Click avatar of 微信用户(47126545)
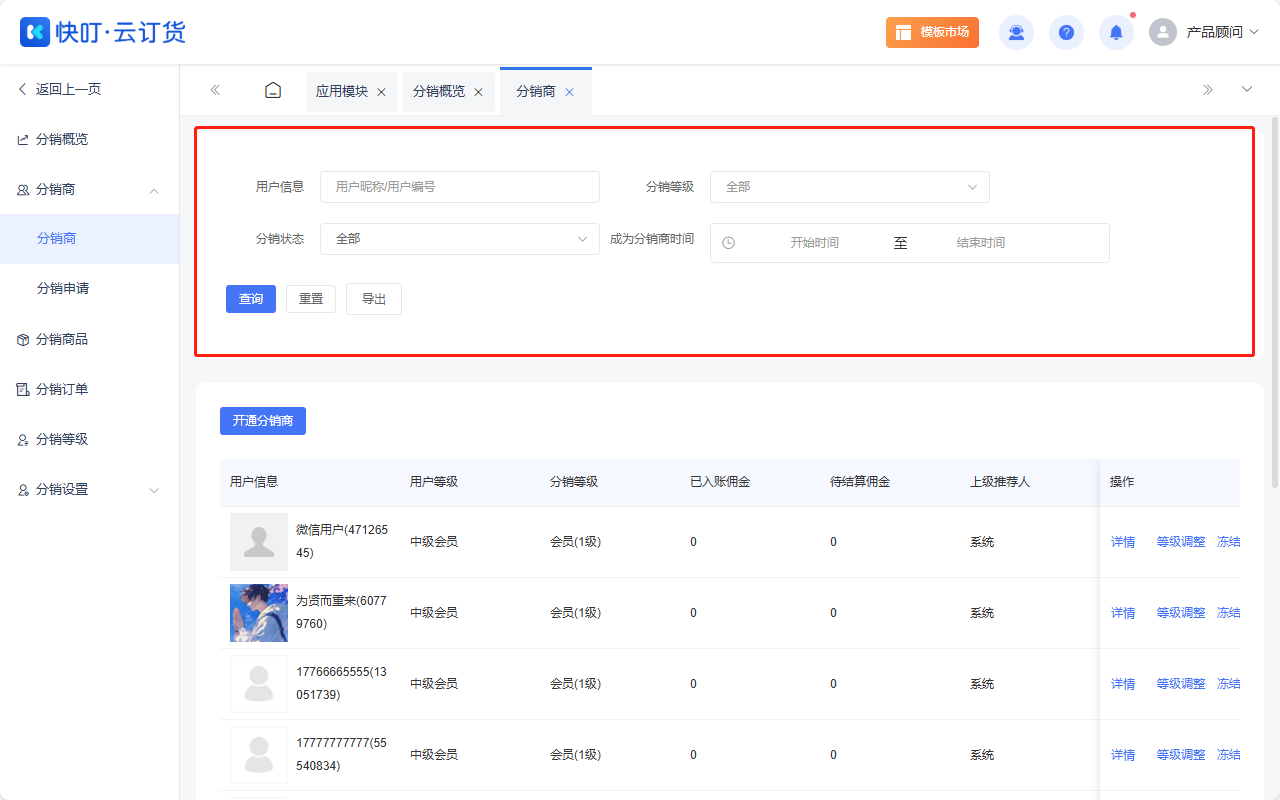1280x800 pixels. point(259,542)
